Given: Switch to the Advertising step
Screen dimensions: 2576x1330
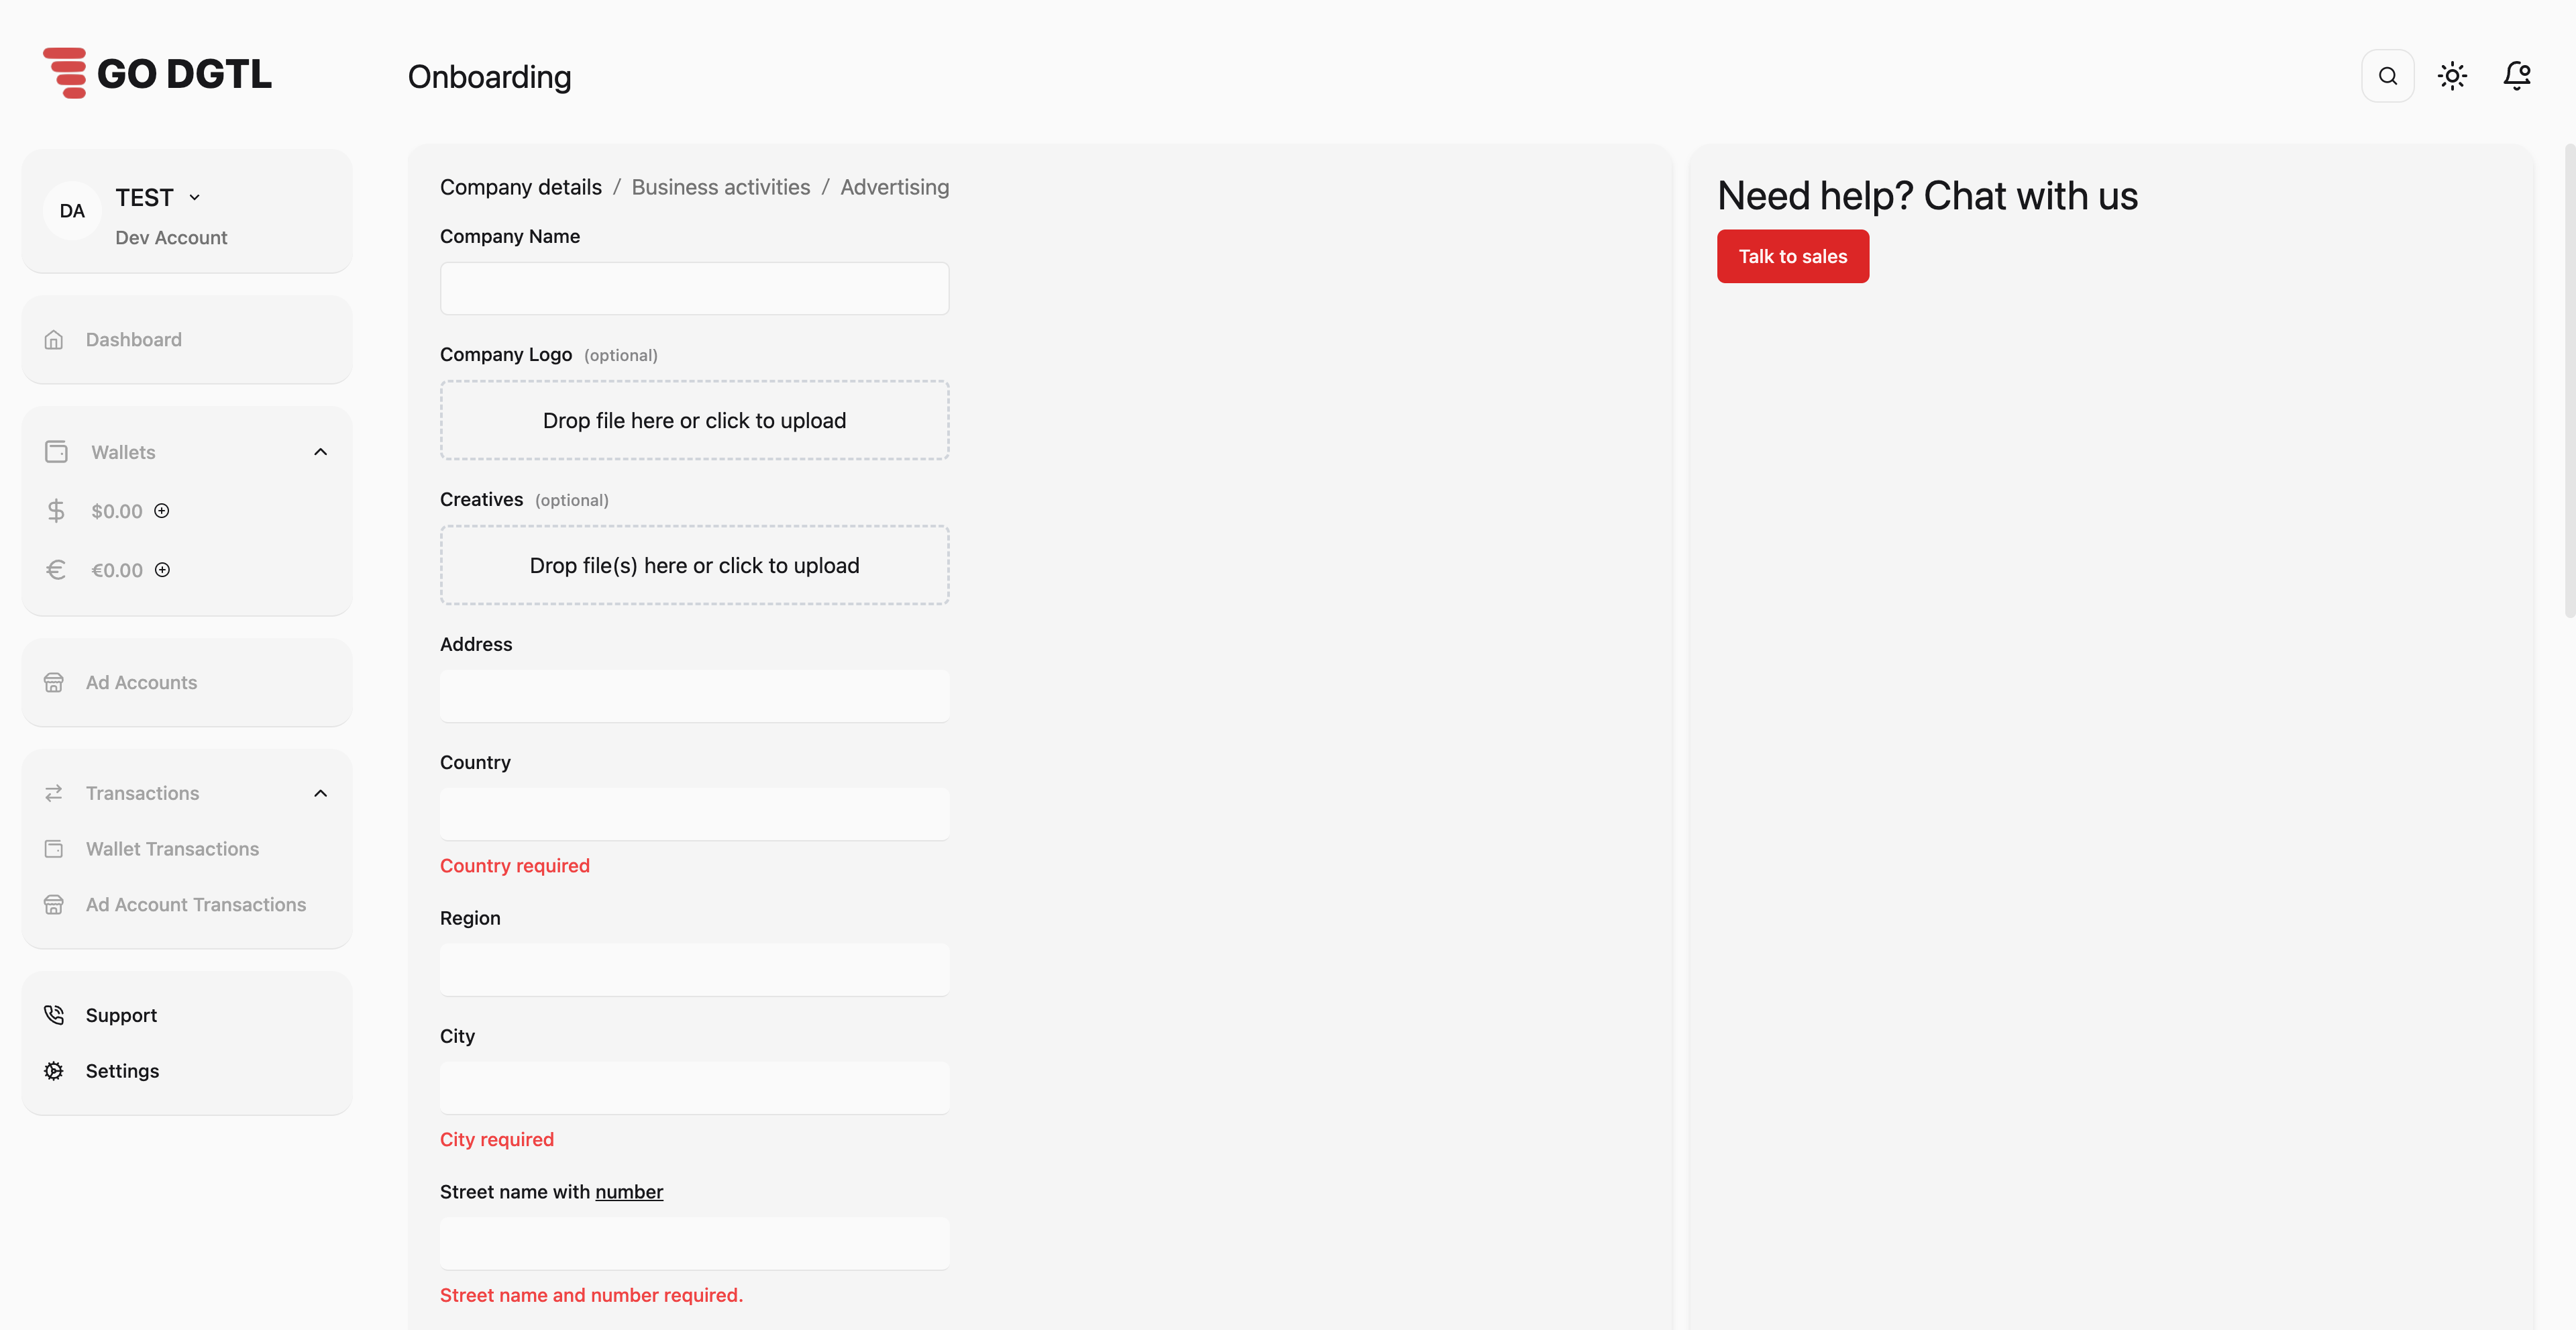Looking at the screenshot, I should tap(894, 187).
